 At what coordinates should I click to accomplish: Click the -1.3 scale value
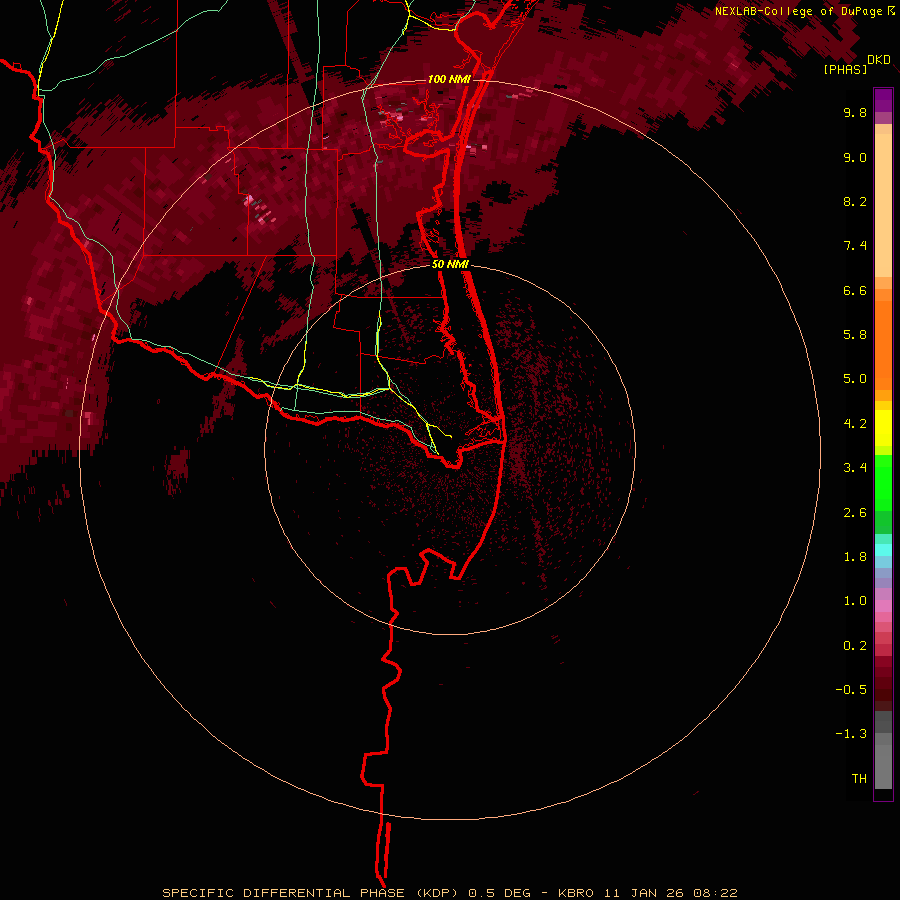(x=851, y=734)
